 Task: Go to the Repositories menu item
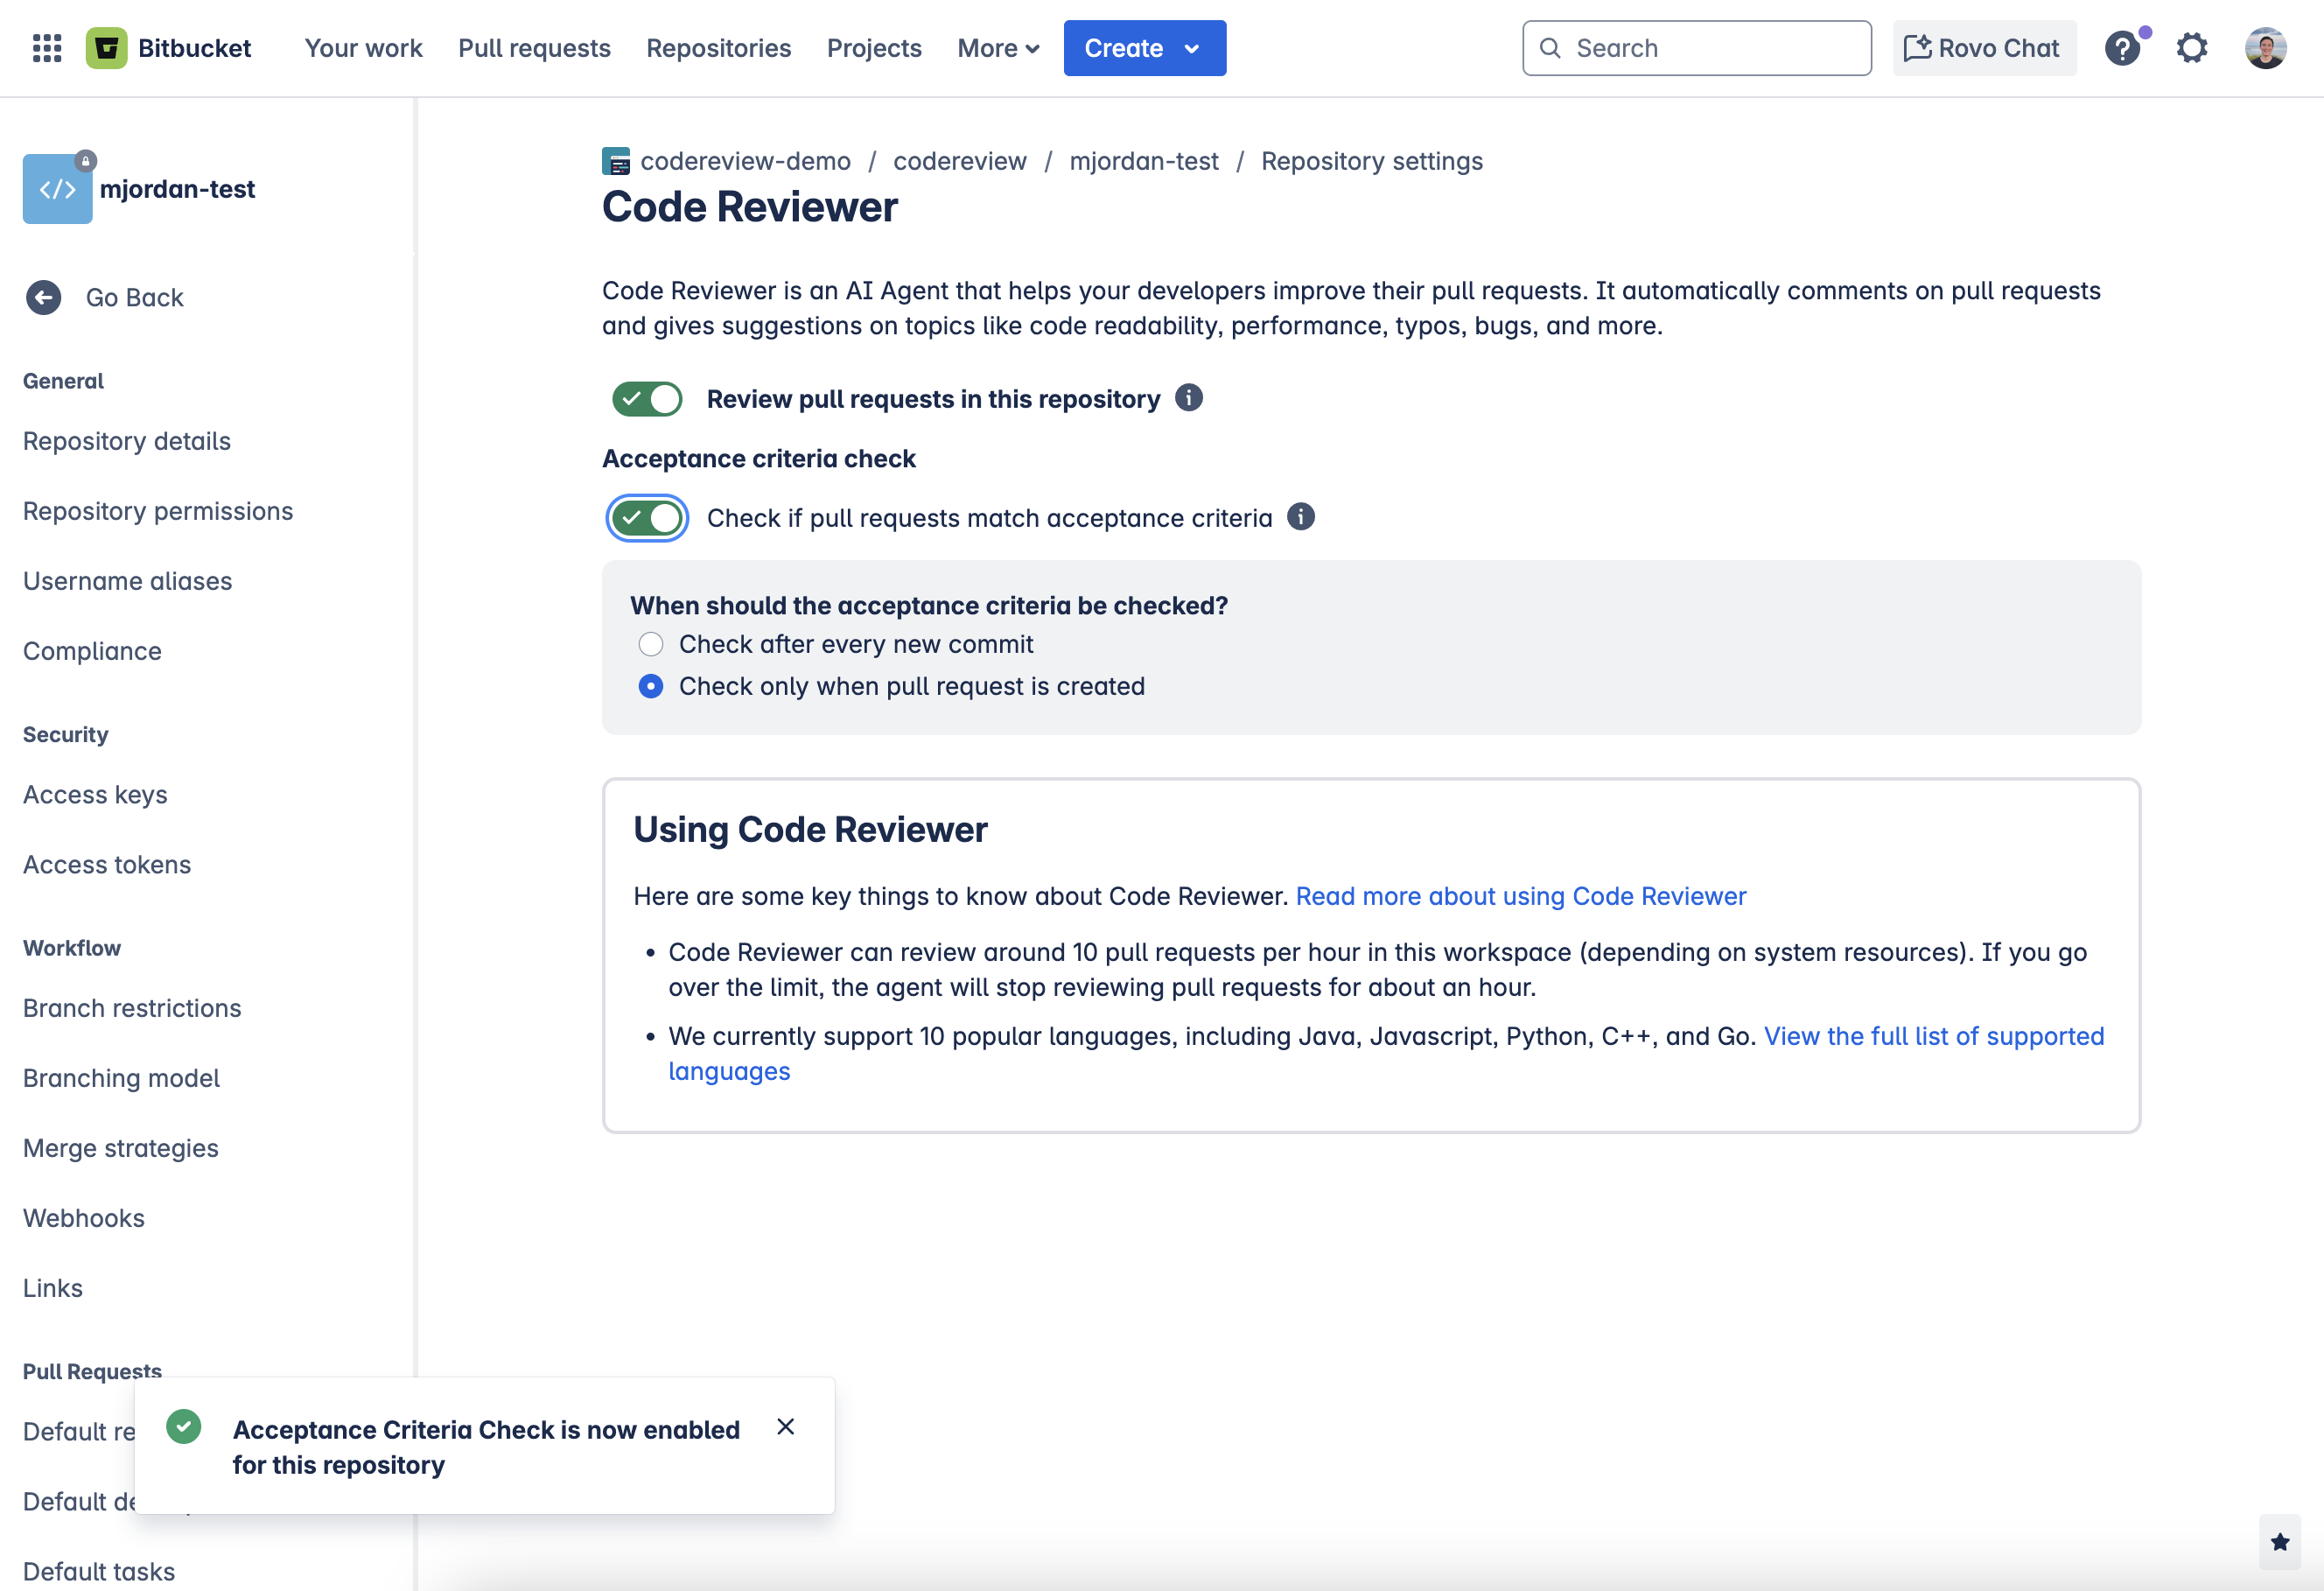point(718,48)
